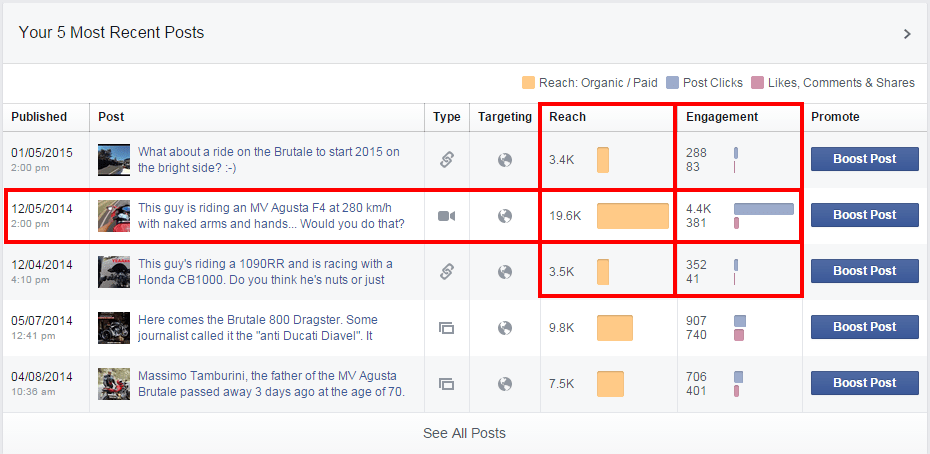Click photo album icon for Brutale 800 Dragster post
This screenshot has height=454, width=930.
(x=447, y=328)
